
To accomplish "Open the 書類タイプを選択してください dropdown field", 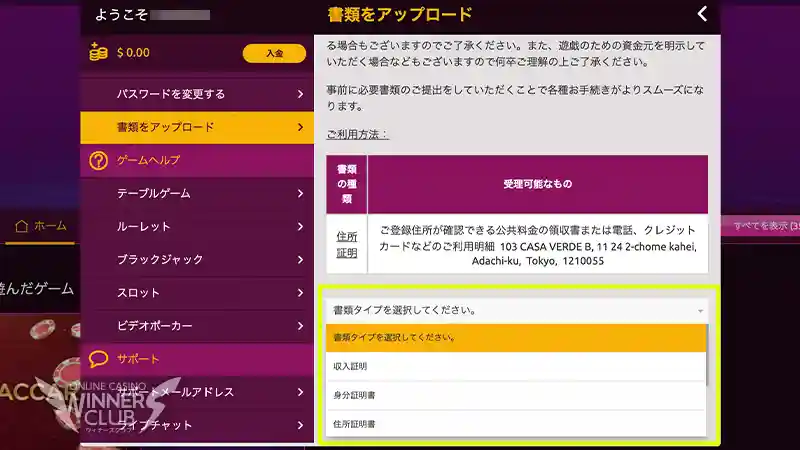I will coord(517,310).
